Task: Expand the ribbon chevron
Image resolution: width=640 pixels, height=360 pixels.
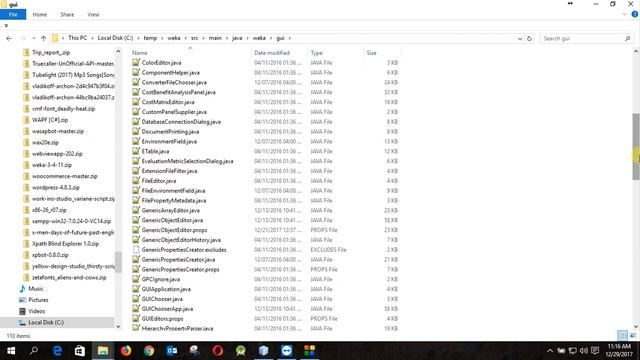Action: [x=624, y=14]
